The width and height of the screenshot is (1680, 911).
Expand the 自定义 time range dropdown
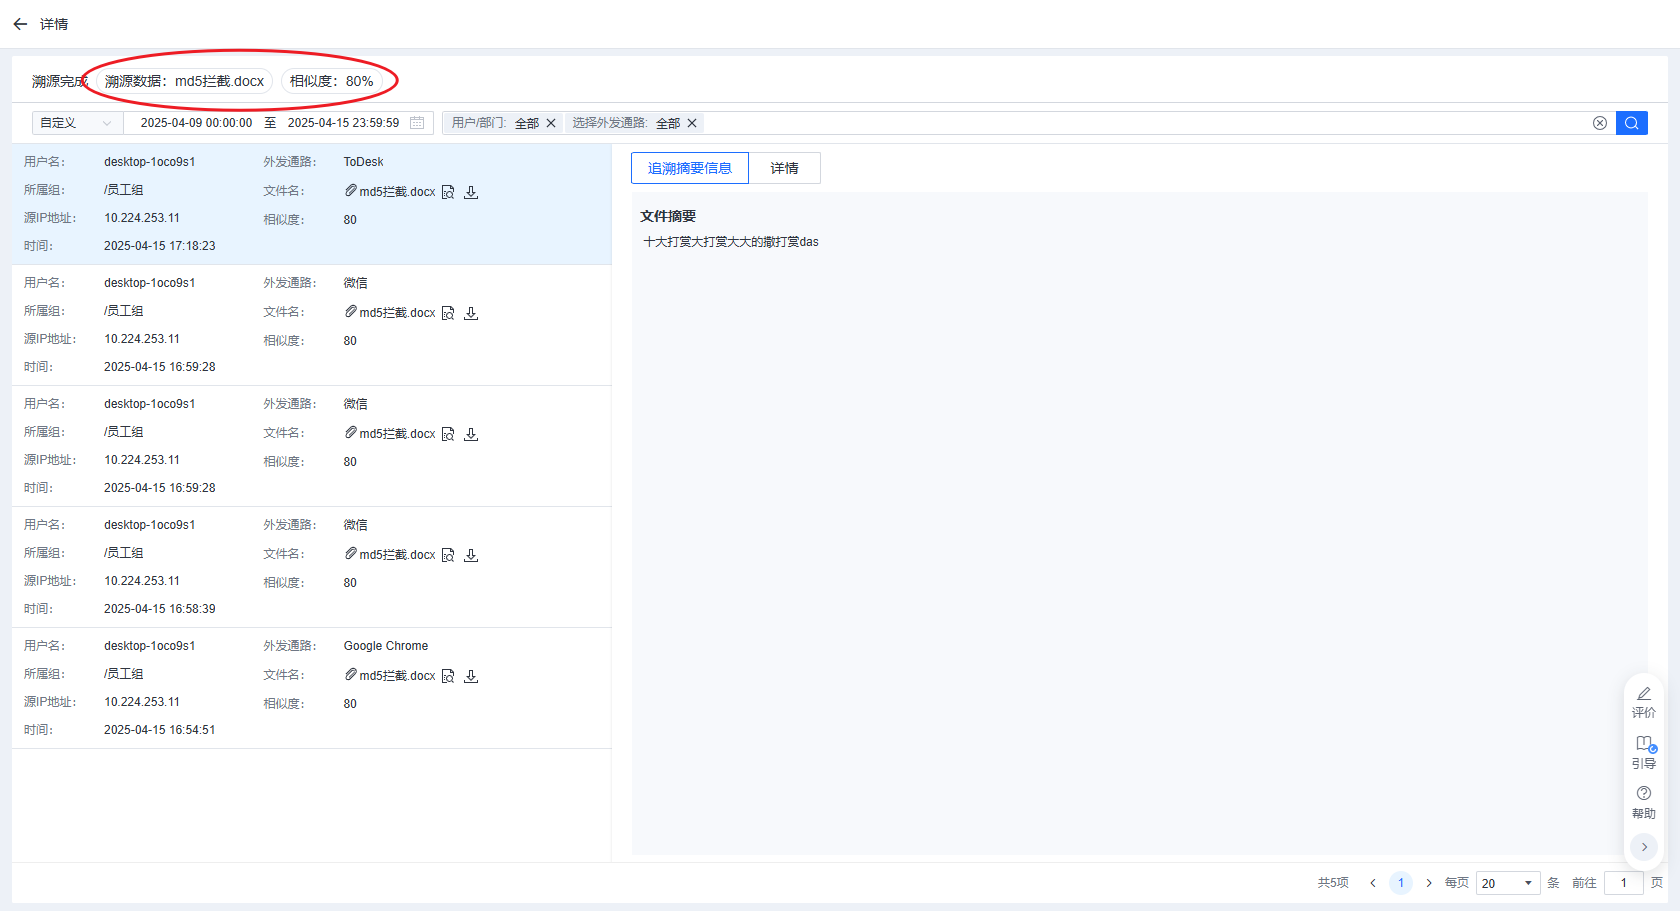point(77,123)
